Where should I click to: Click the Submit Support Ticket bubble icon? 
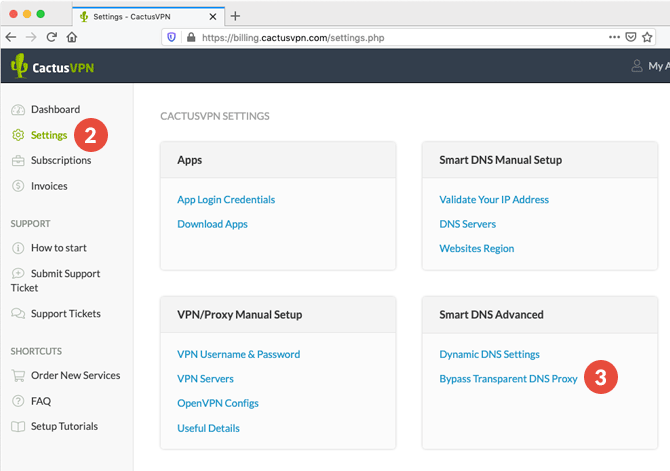[18, 273]
